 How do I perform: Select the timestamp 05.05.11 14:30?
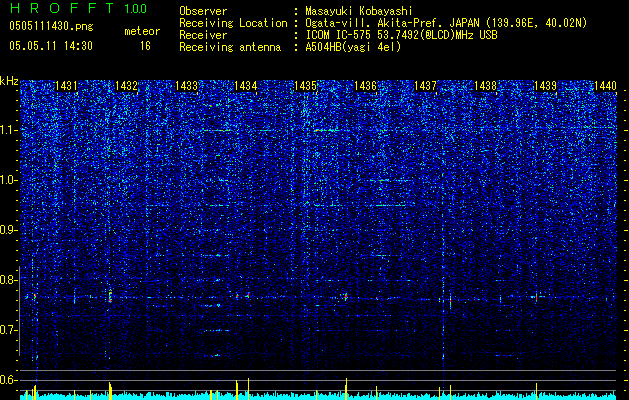[51, 46]
